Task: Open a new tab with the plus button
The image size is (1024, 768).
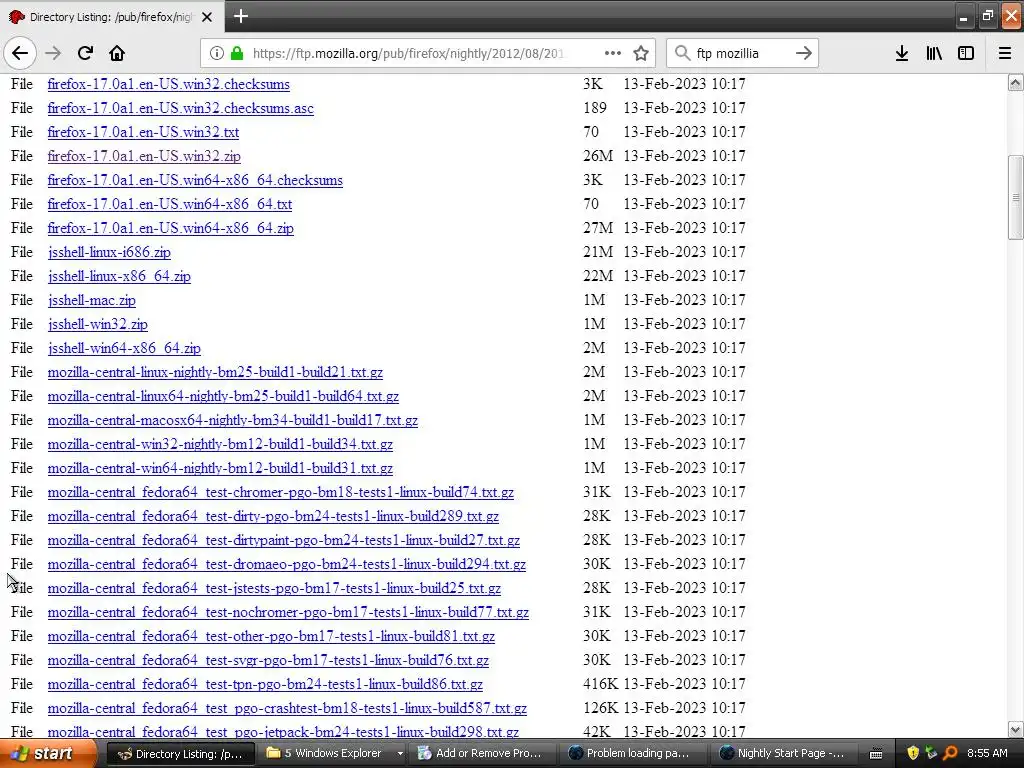Action: pos(241,16)
